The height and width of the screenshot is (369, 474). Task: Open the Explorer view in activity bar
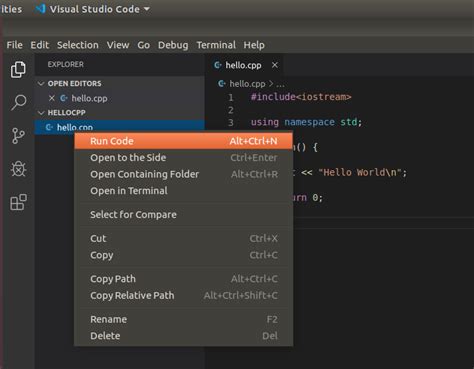tap(18, 69)
